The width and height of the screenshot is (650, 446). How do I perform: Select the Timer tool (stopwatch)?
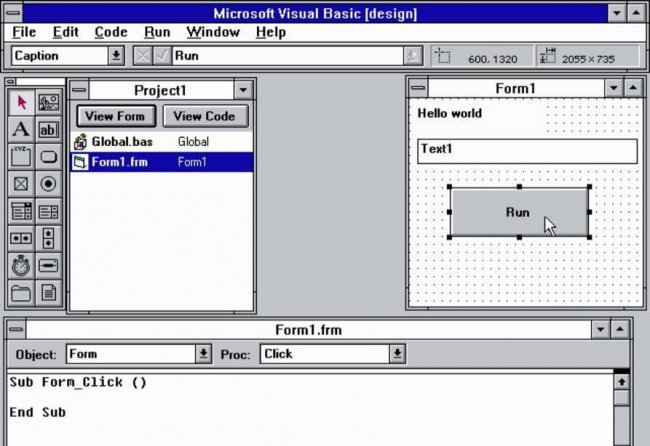pyautogui.click(x=21, y=266)
